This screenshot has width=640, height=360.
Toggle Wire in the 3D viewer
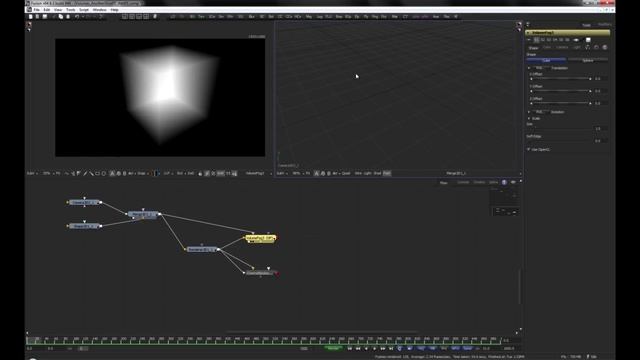click(x=358, y=173)
